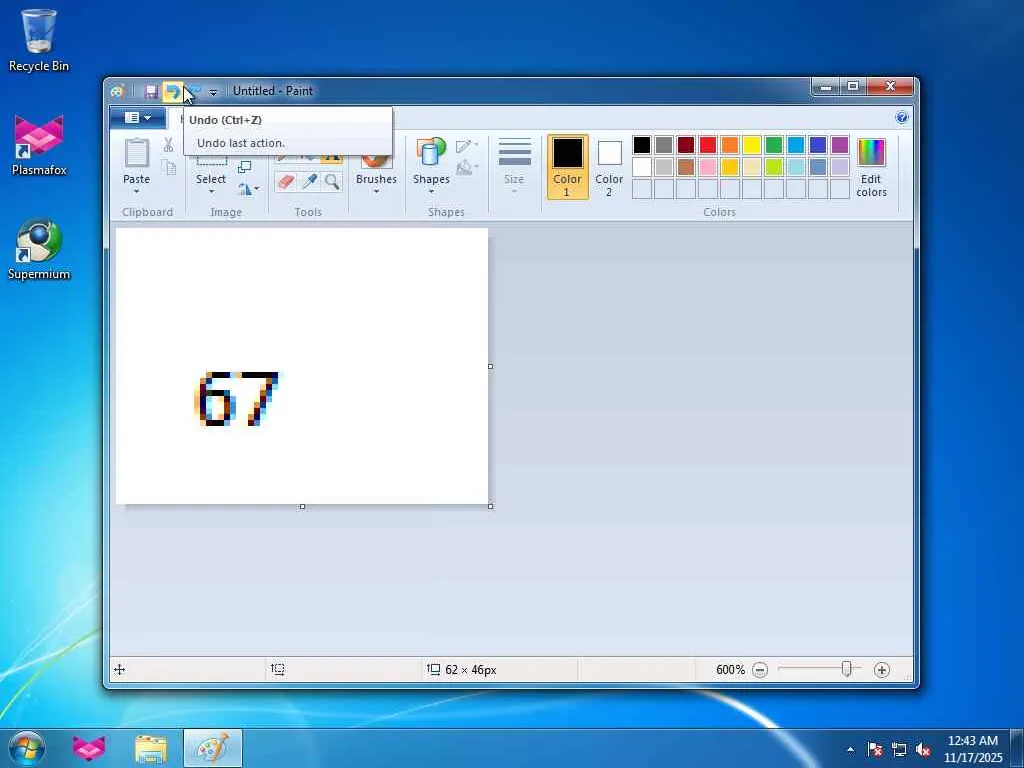Click the network tray icon
1024x768 pixels.
coord(899,749)
